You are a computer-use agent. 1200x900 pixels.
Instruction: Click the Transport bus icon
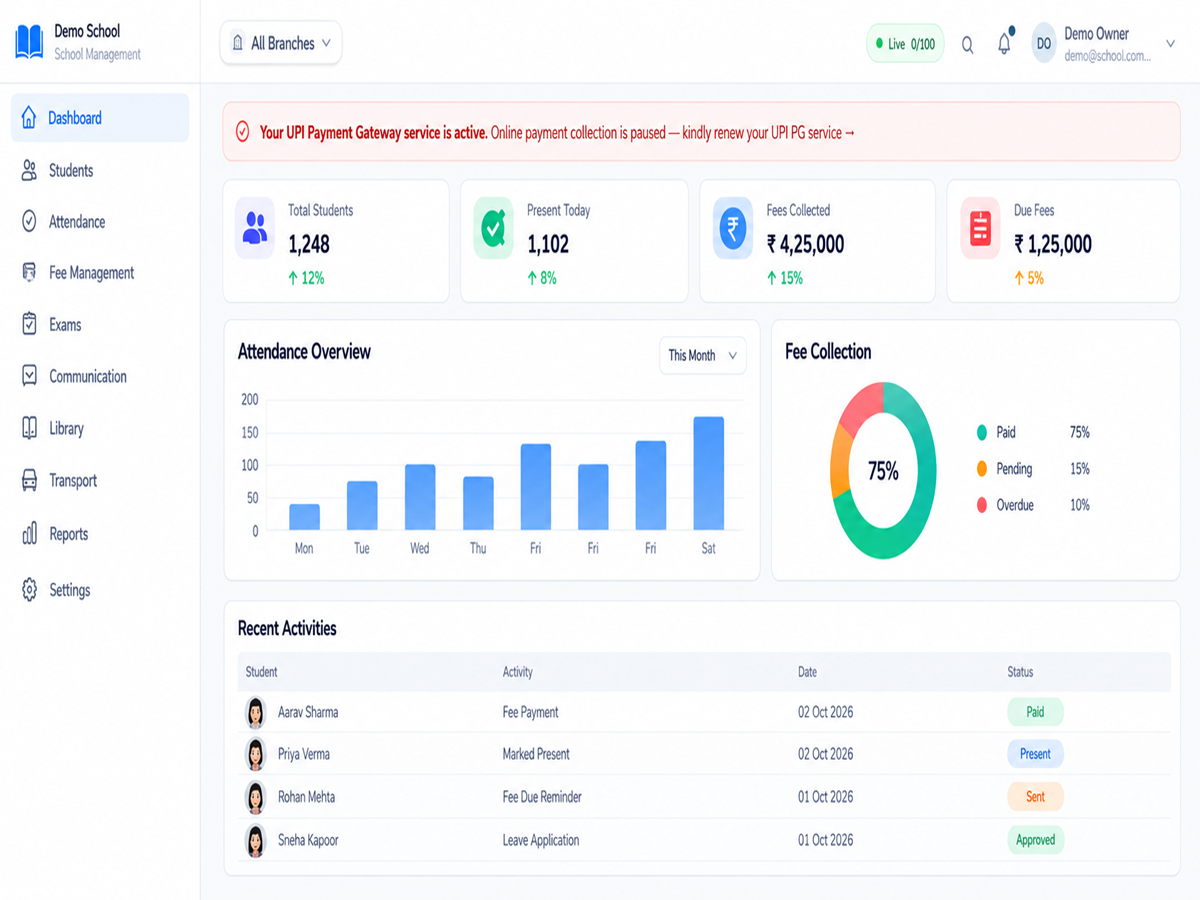(x=29, y=480)
